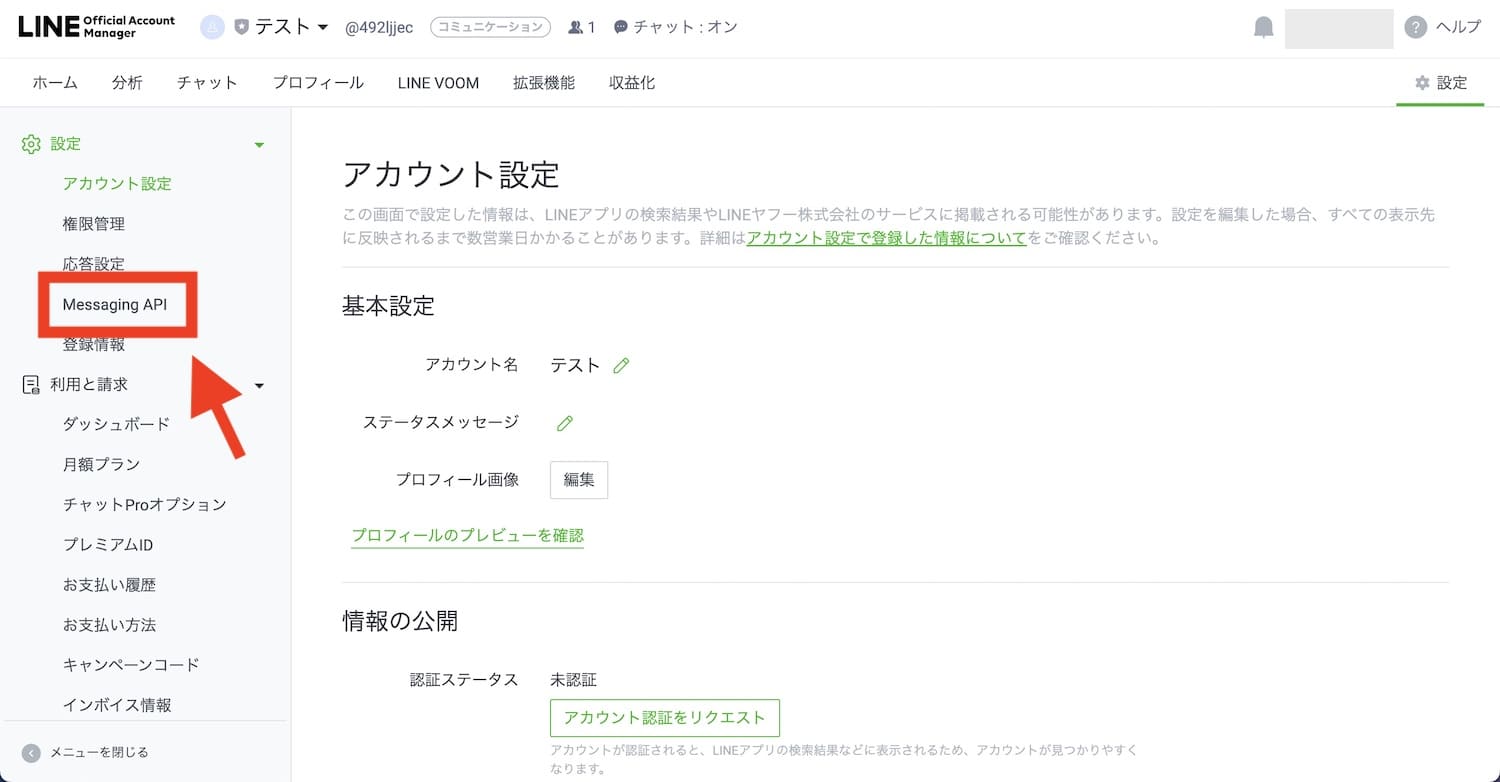
Task: Open the プロフィール tab
Action: pyautogui.click(x=318, y=83)
